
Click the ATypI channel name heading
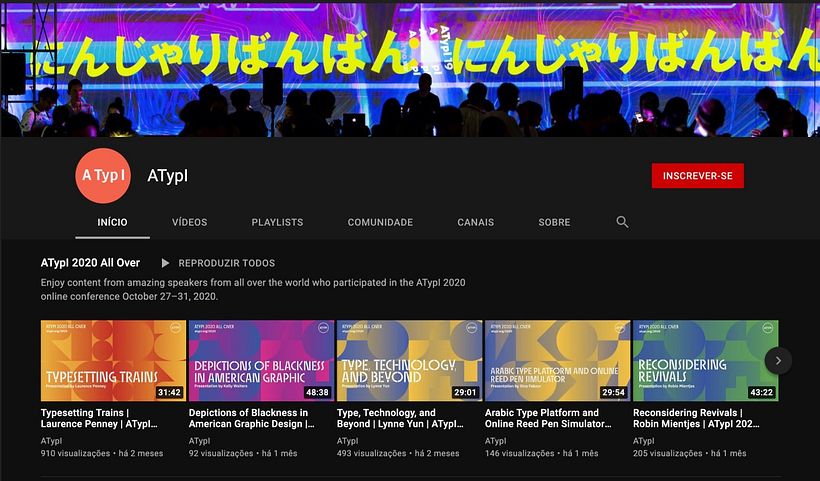[x=167, y=176]
